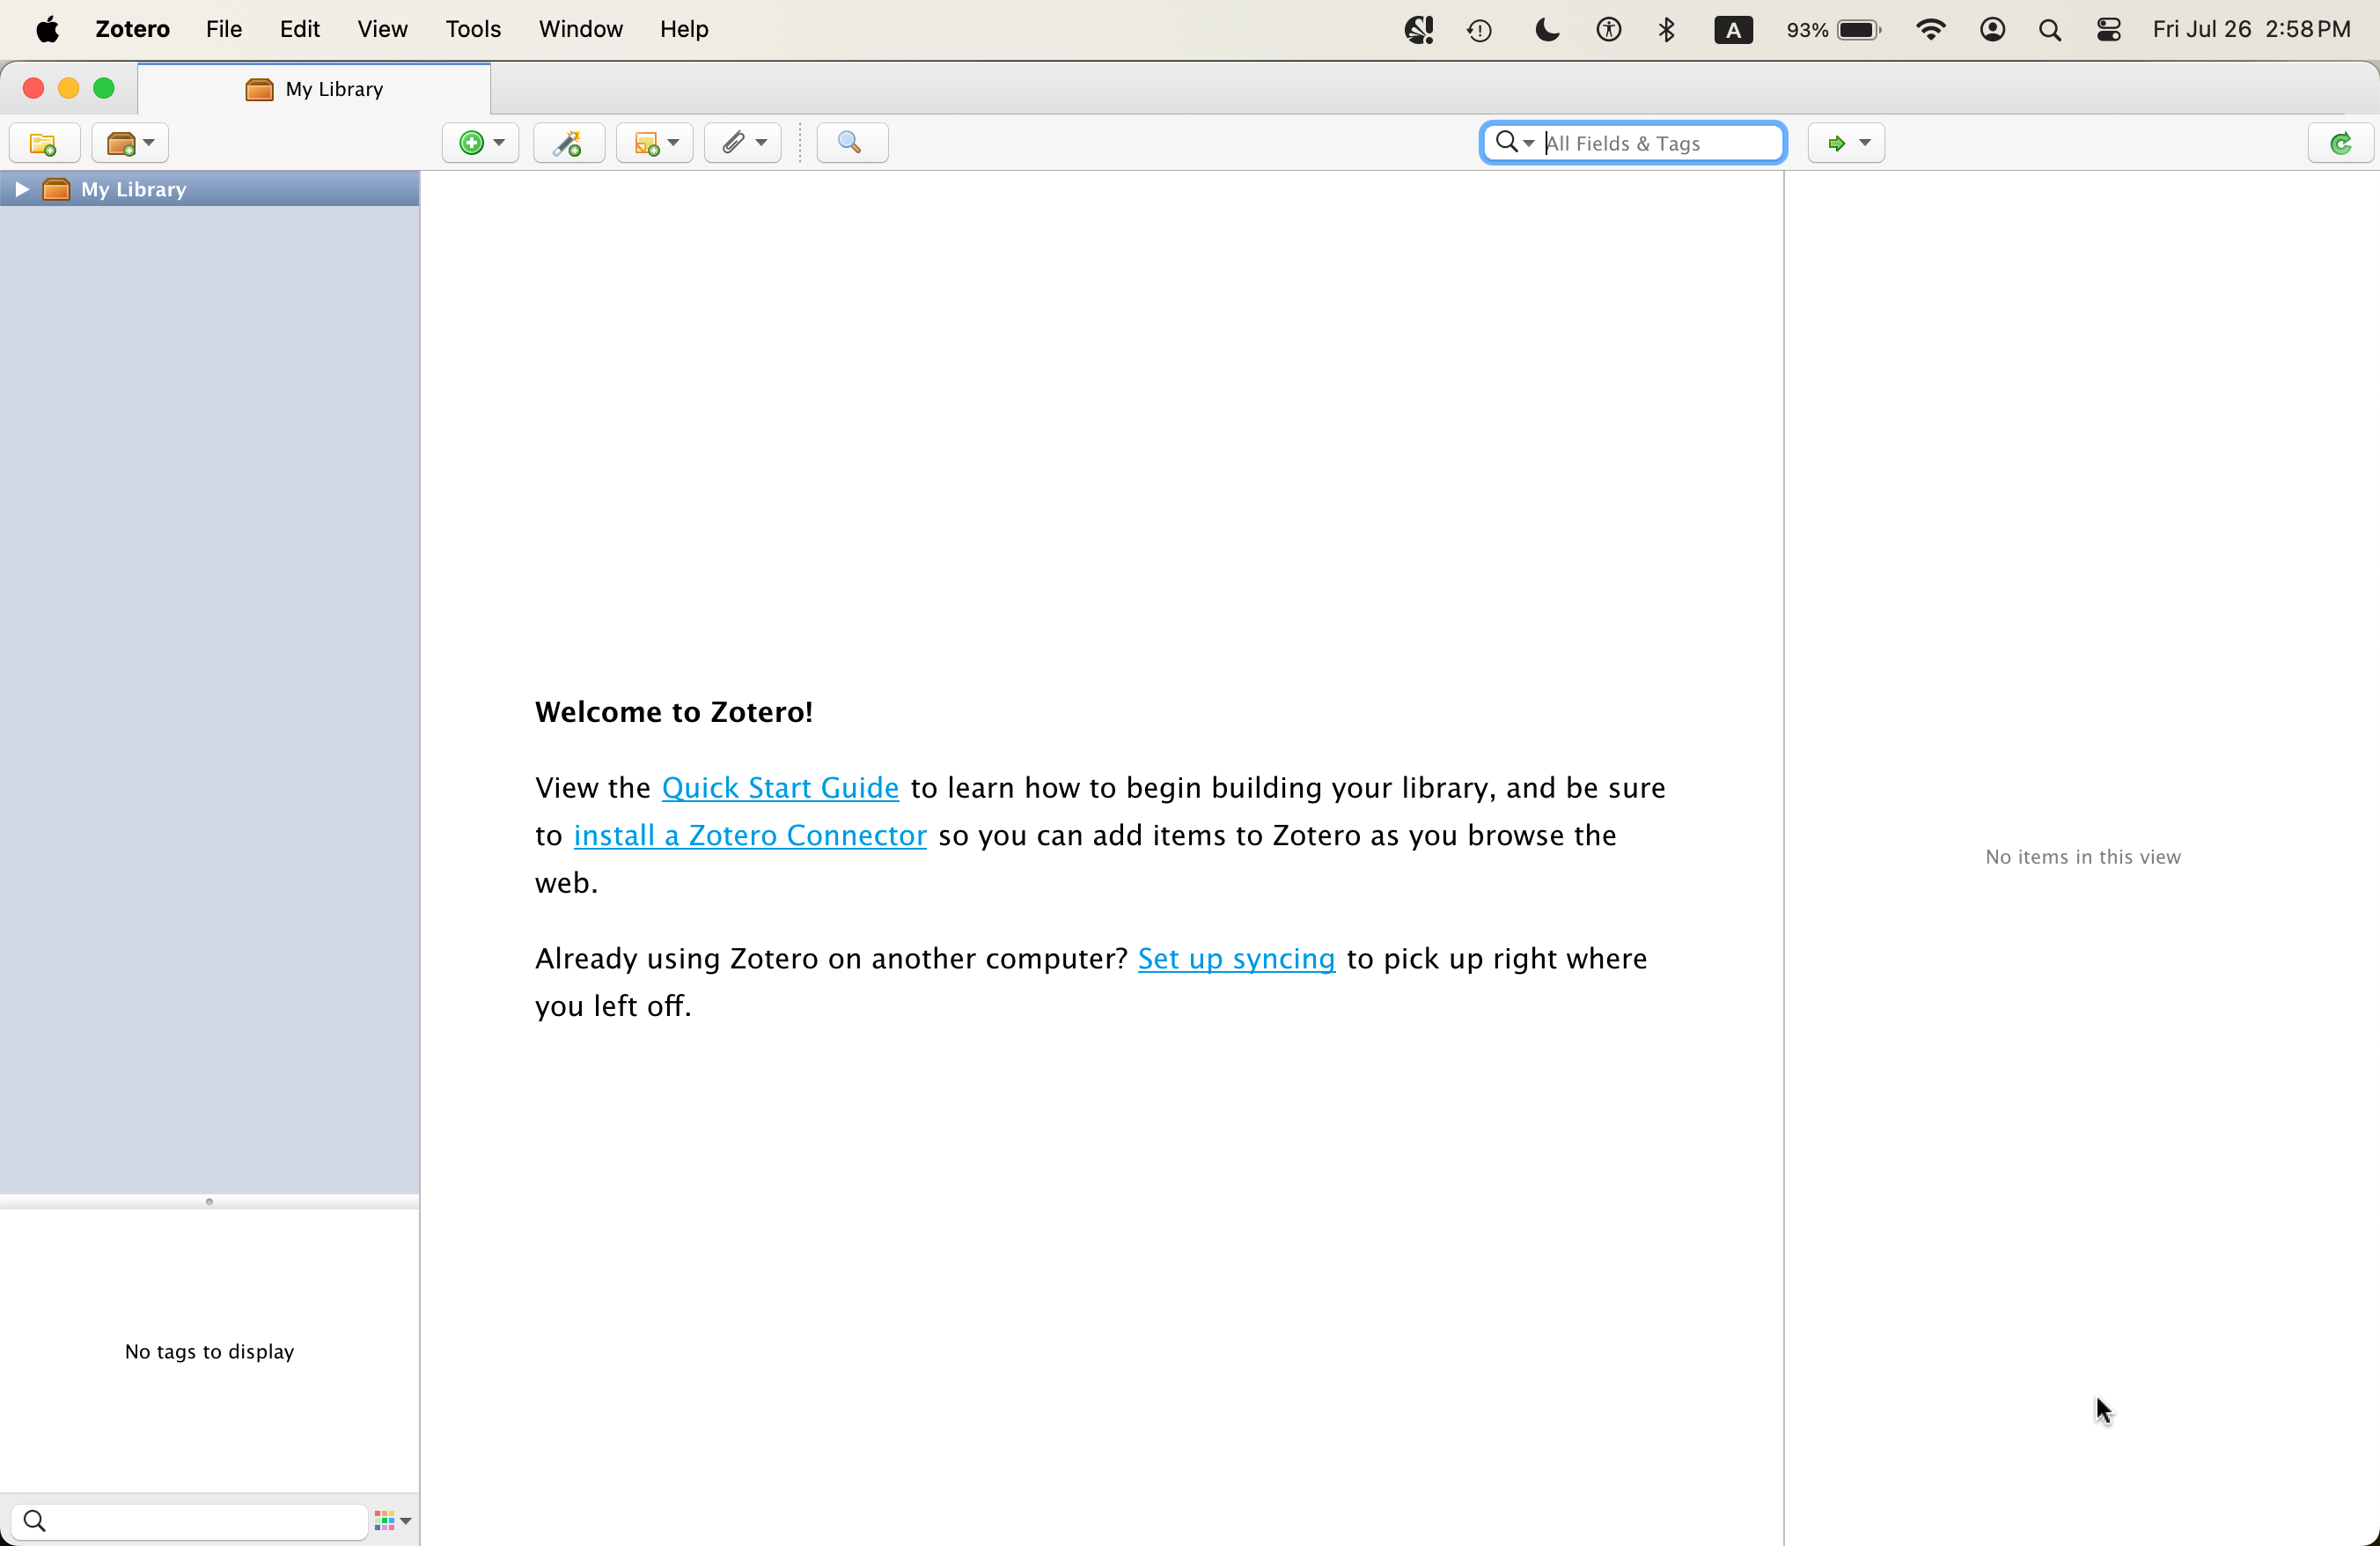Open Advanced Search magnifier icon
Viewport: 2380px width, 1546px height.
click(851, 143)
